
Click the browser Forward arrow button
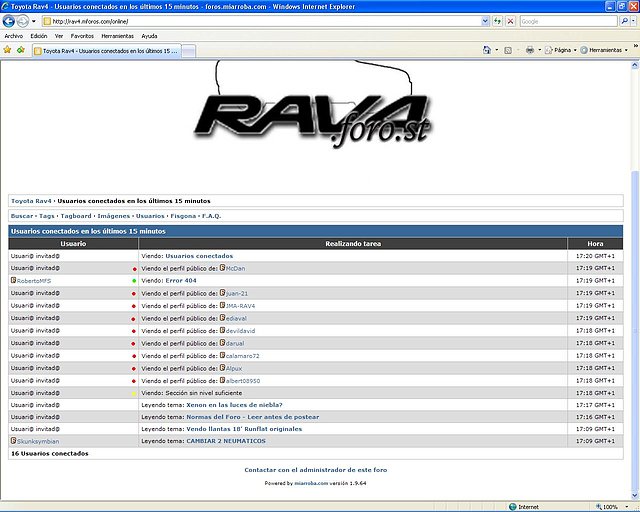[x=22, y=21]
